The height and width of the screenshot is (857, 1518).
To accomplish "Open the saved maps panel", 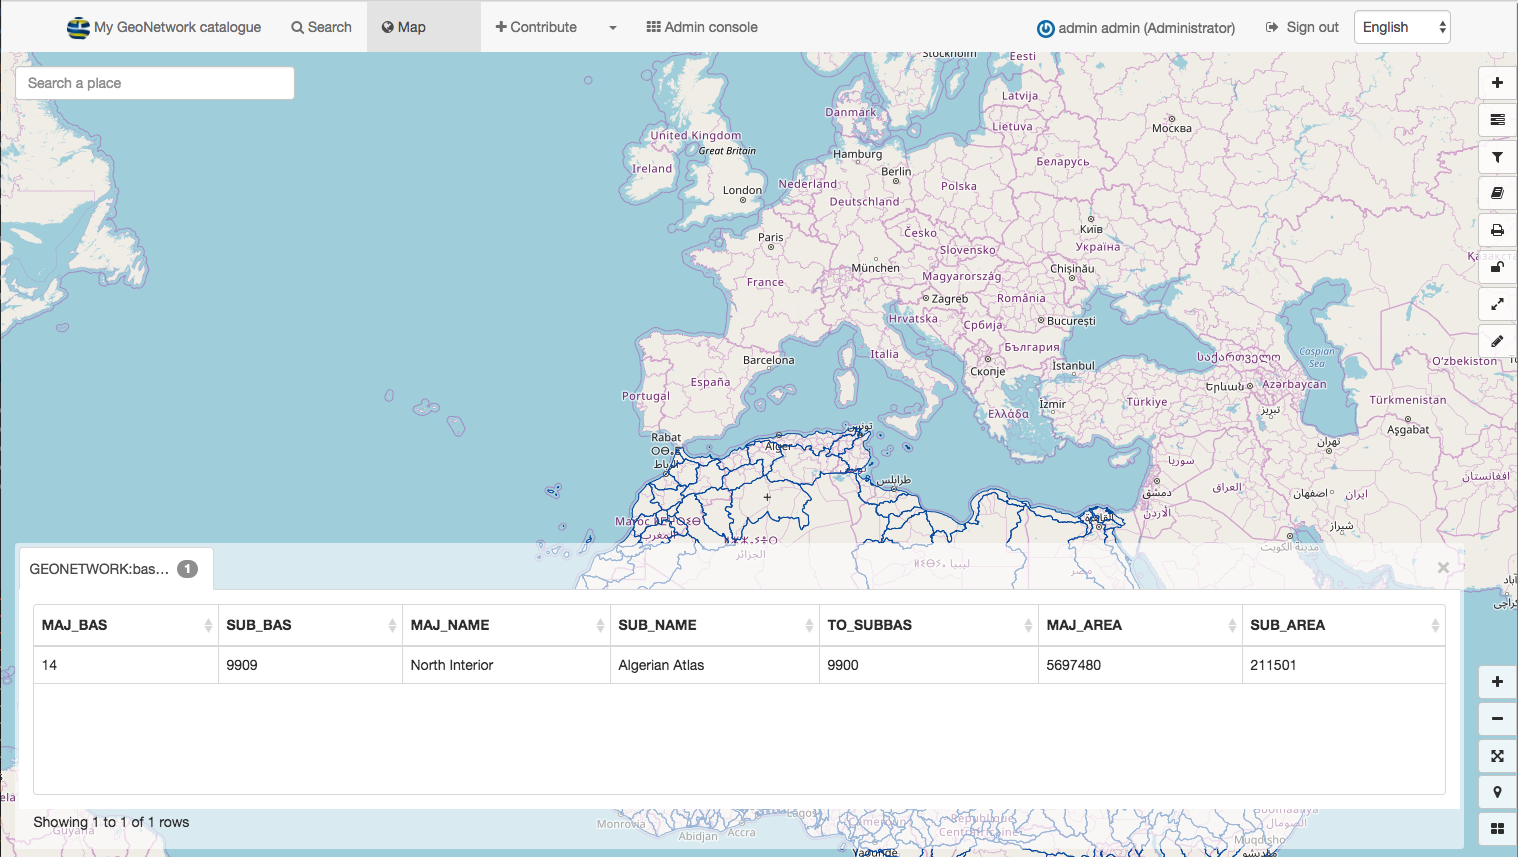I will [1497, 192].
